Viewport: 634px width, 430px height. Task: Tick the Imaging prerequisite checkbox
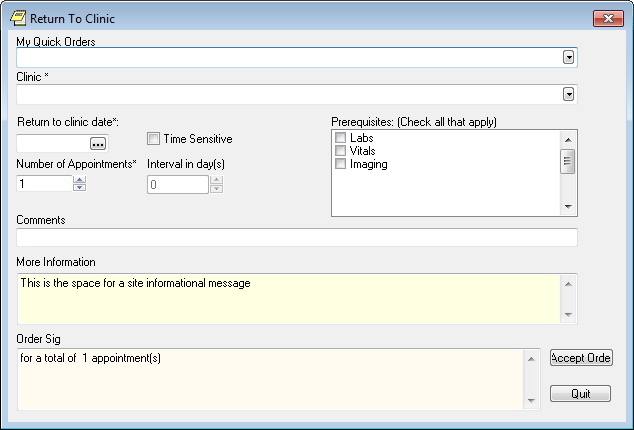[x=342, y=164]
